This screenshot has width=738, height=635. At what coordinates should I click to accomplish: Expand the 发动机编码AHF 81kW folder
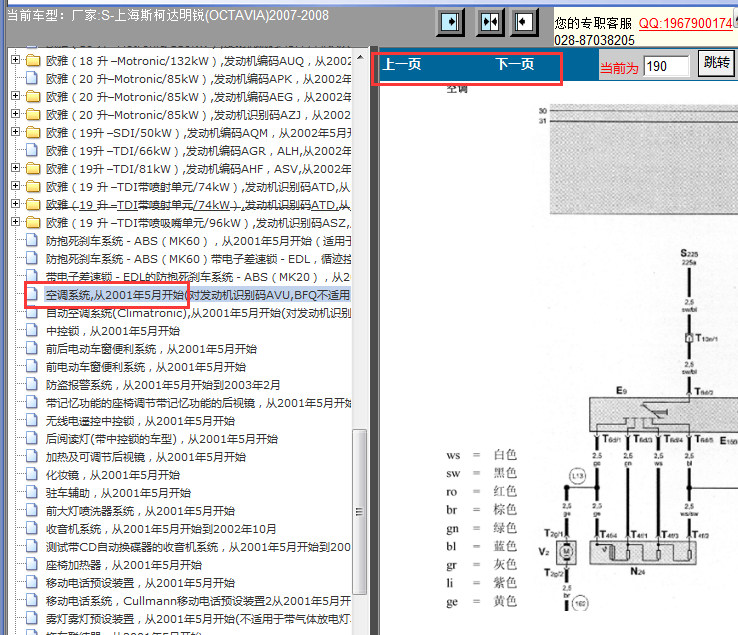pyautogui.click(x=15, y=169)
